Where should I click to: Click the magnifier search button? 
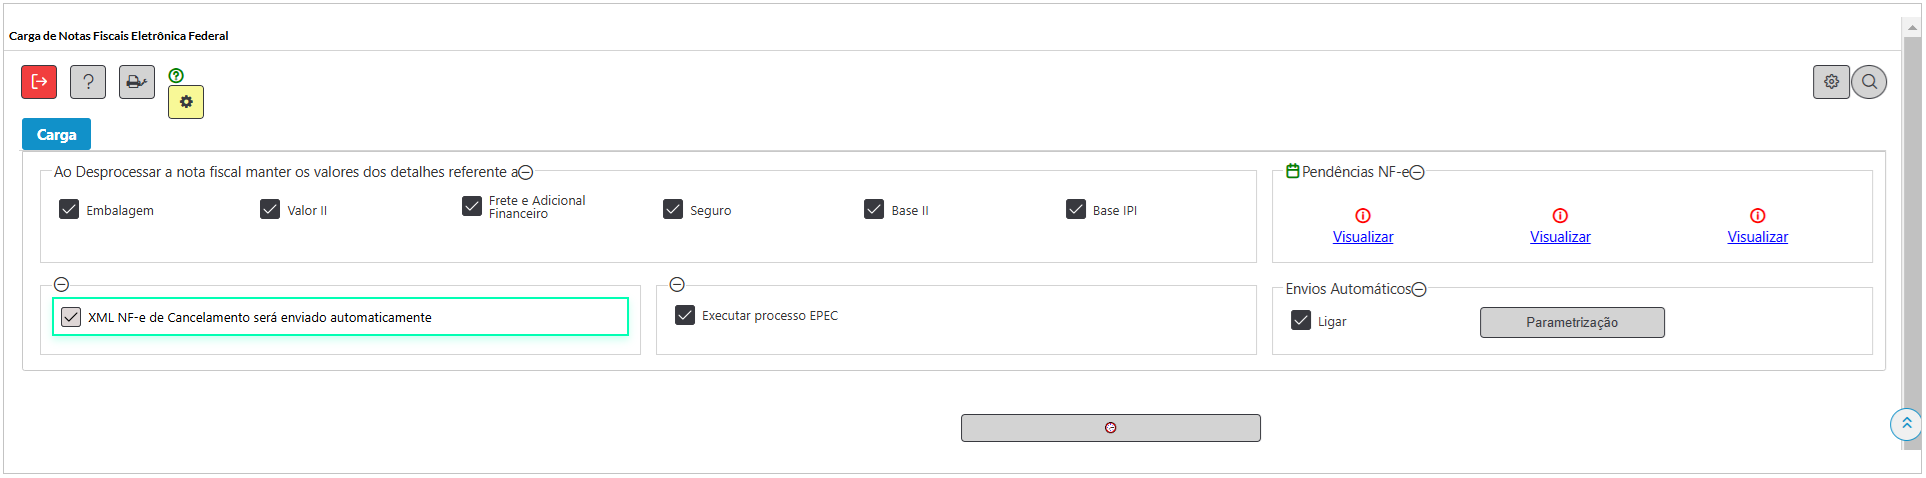pos(1869,82)
